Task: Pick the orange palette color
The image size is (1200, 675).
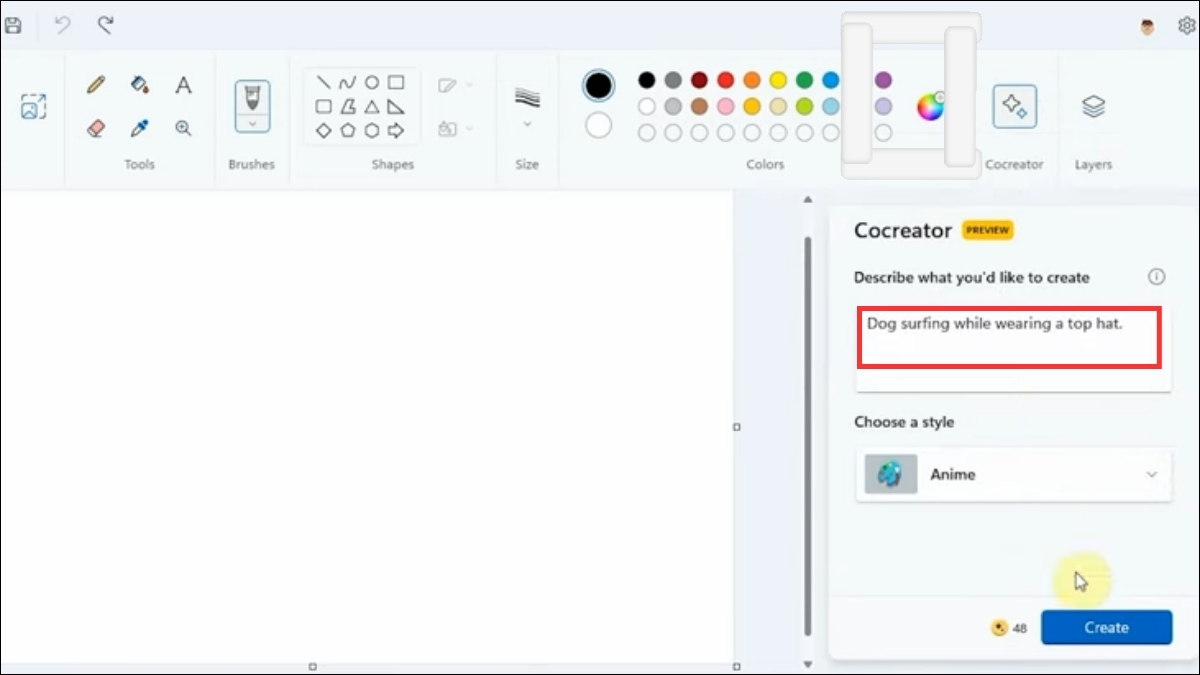Action: pyautogui.click(x=752, y=80)
